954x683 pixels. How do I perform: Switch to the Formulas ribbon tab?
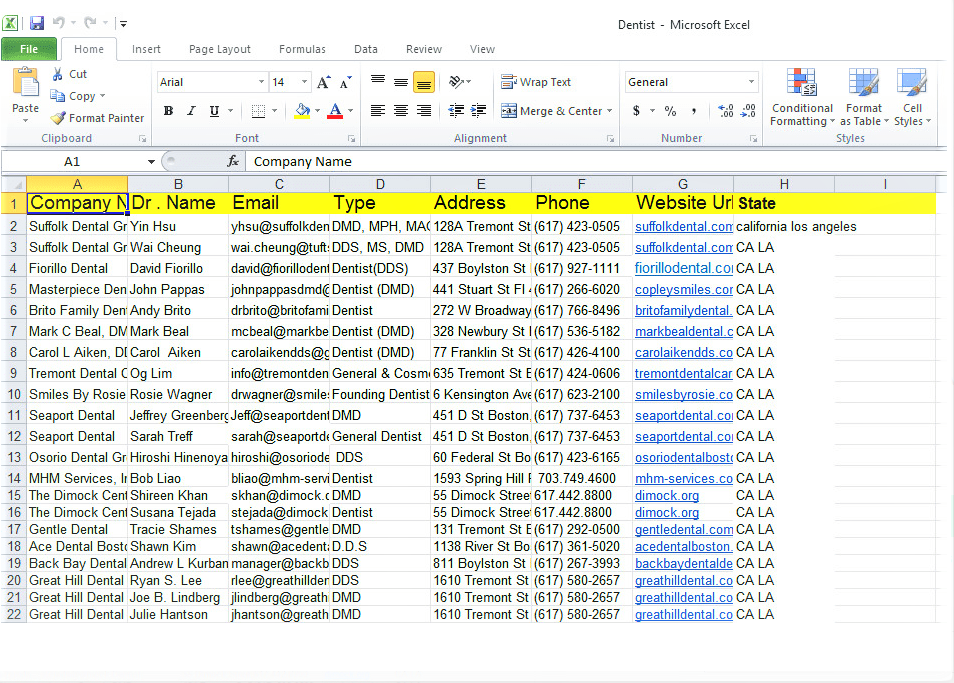click(x=302, y=48)
